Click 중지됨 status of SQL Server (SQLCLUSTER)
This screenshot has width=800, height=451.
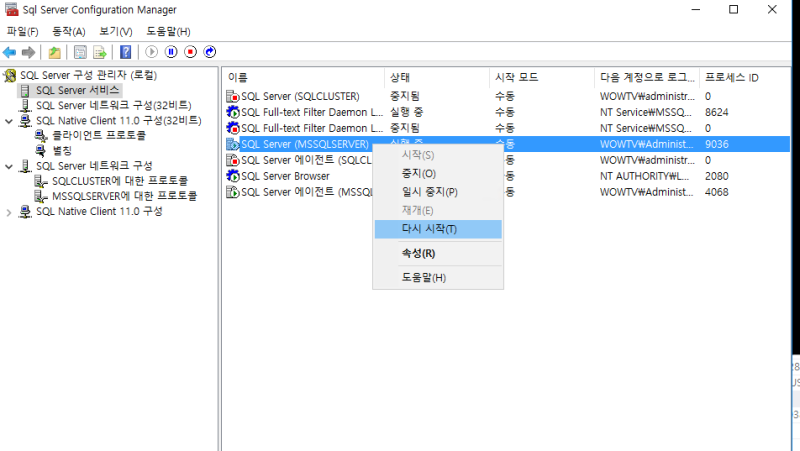click(405, 96)
